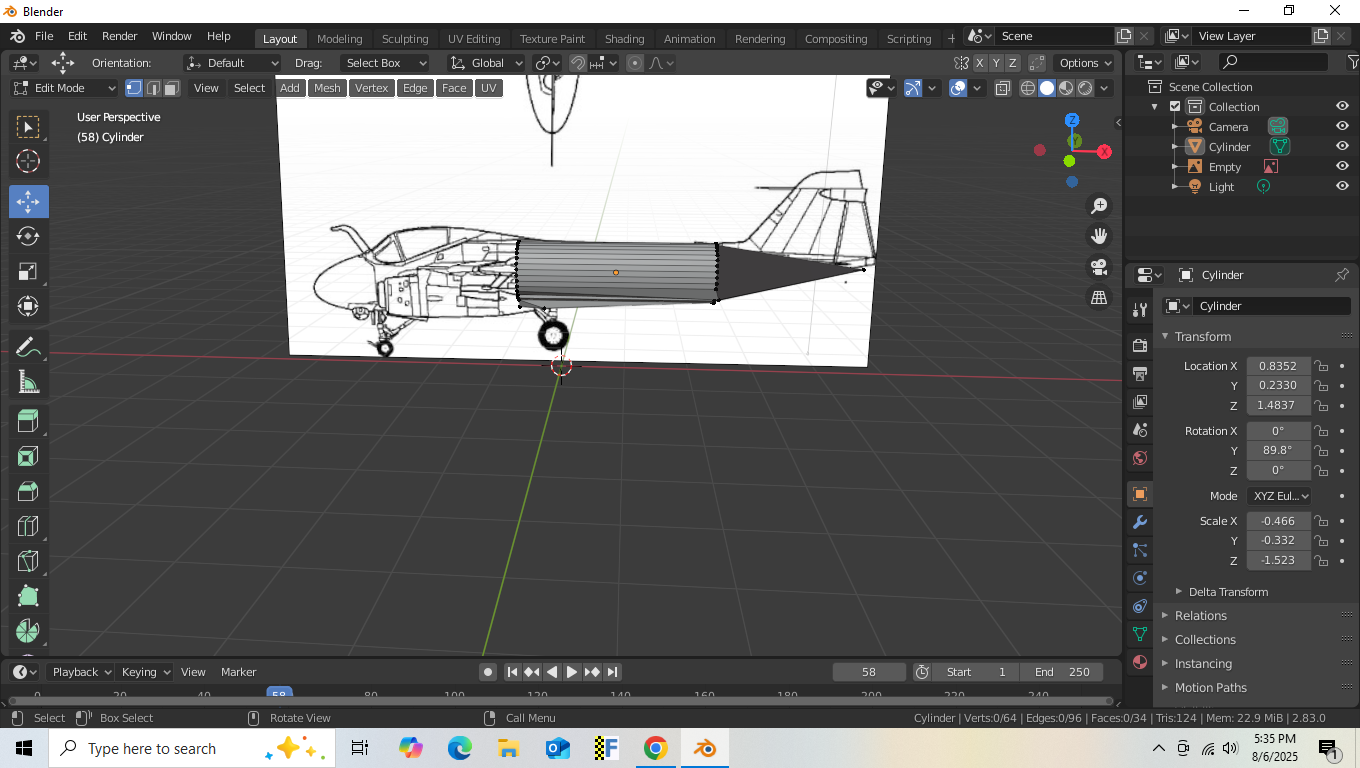This screenshot has height=768, width=1360.
Task: Hide the Cylinder object in the outliner
Action: pos(1342,146)
